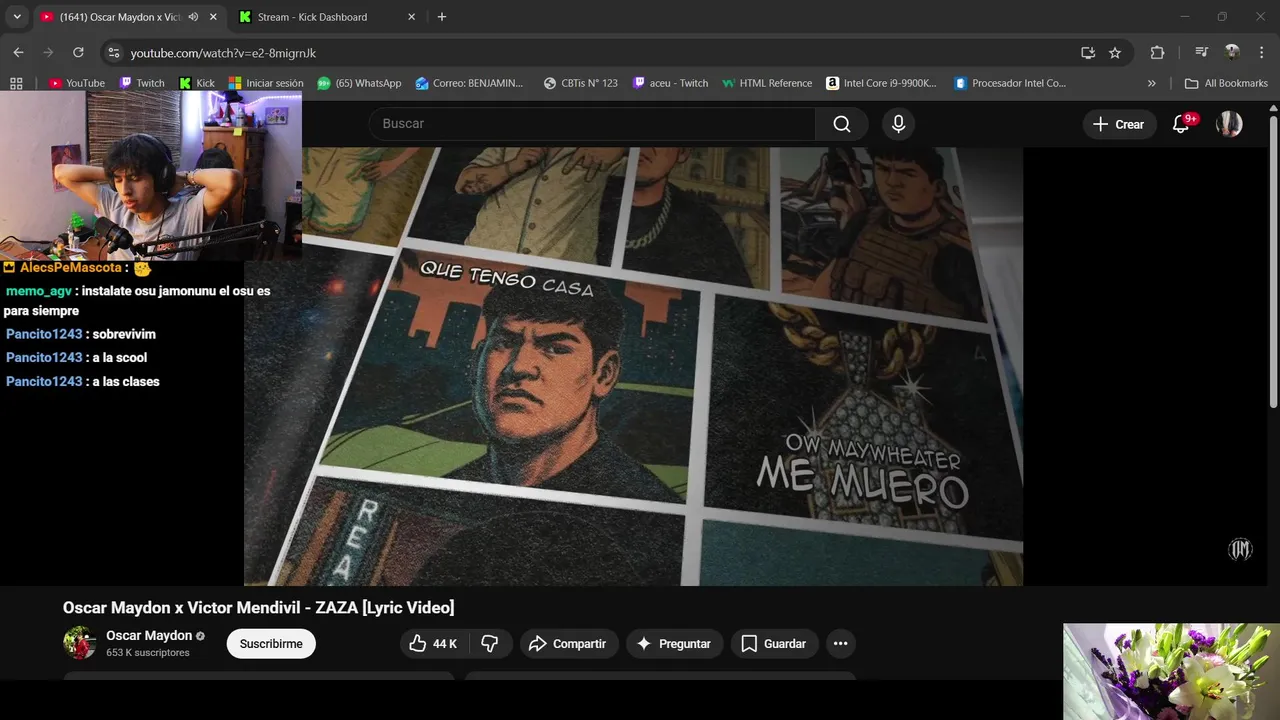Switch to Stream - Kick Dashboard tab
Viewport: 1280px width, 720px height.
(x=312, y=17)
